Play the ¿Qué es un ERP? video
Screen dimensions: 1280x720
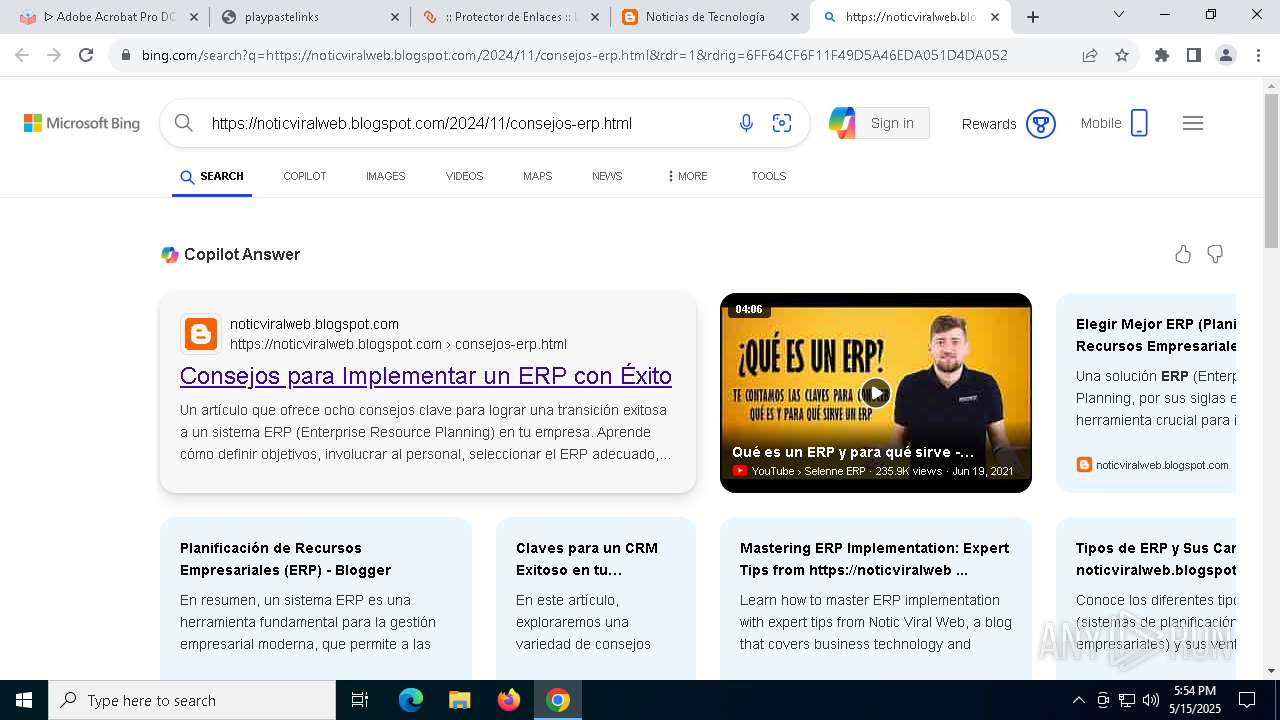tap(876, 393)
